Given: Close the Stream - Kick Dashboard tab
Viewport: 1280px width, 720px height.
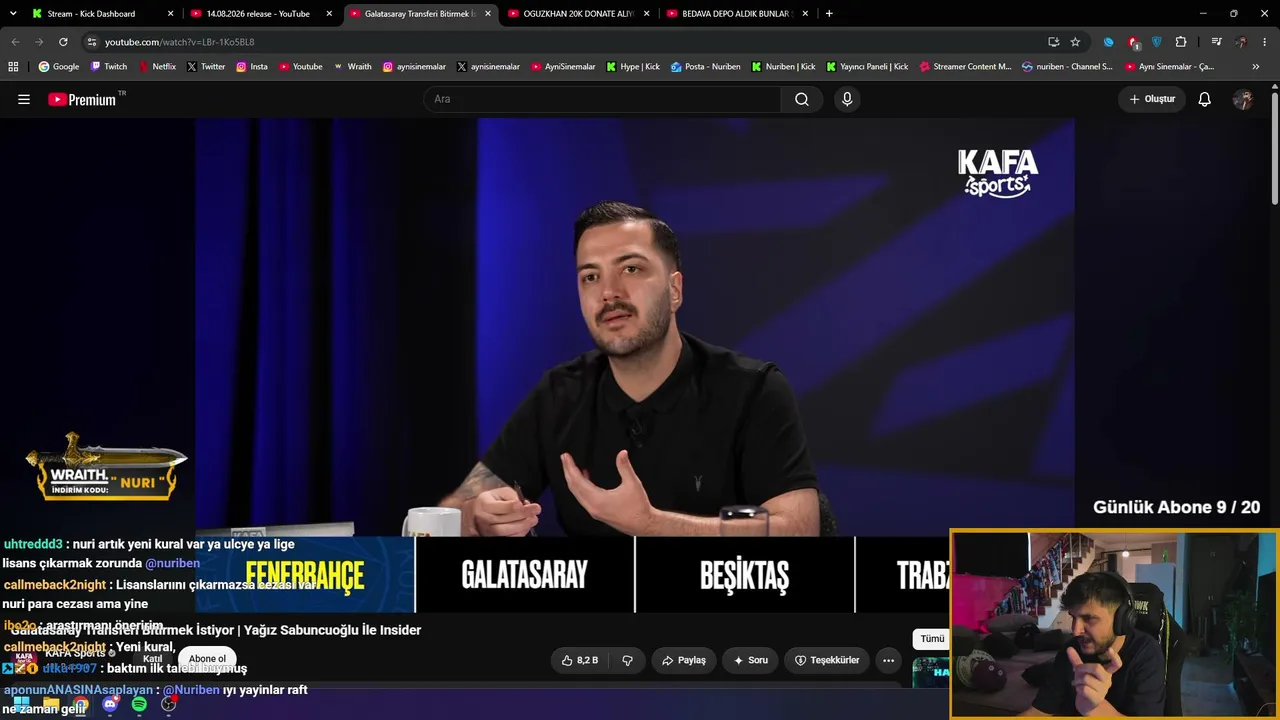Looking at the screenshot, I should [170, 14].
